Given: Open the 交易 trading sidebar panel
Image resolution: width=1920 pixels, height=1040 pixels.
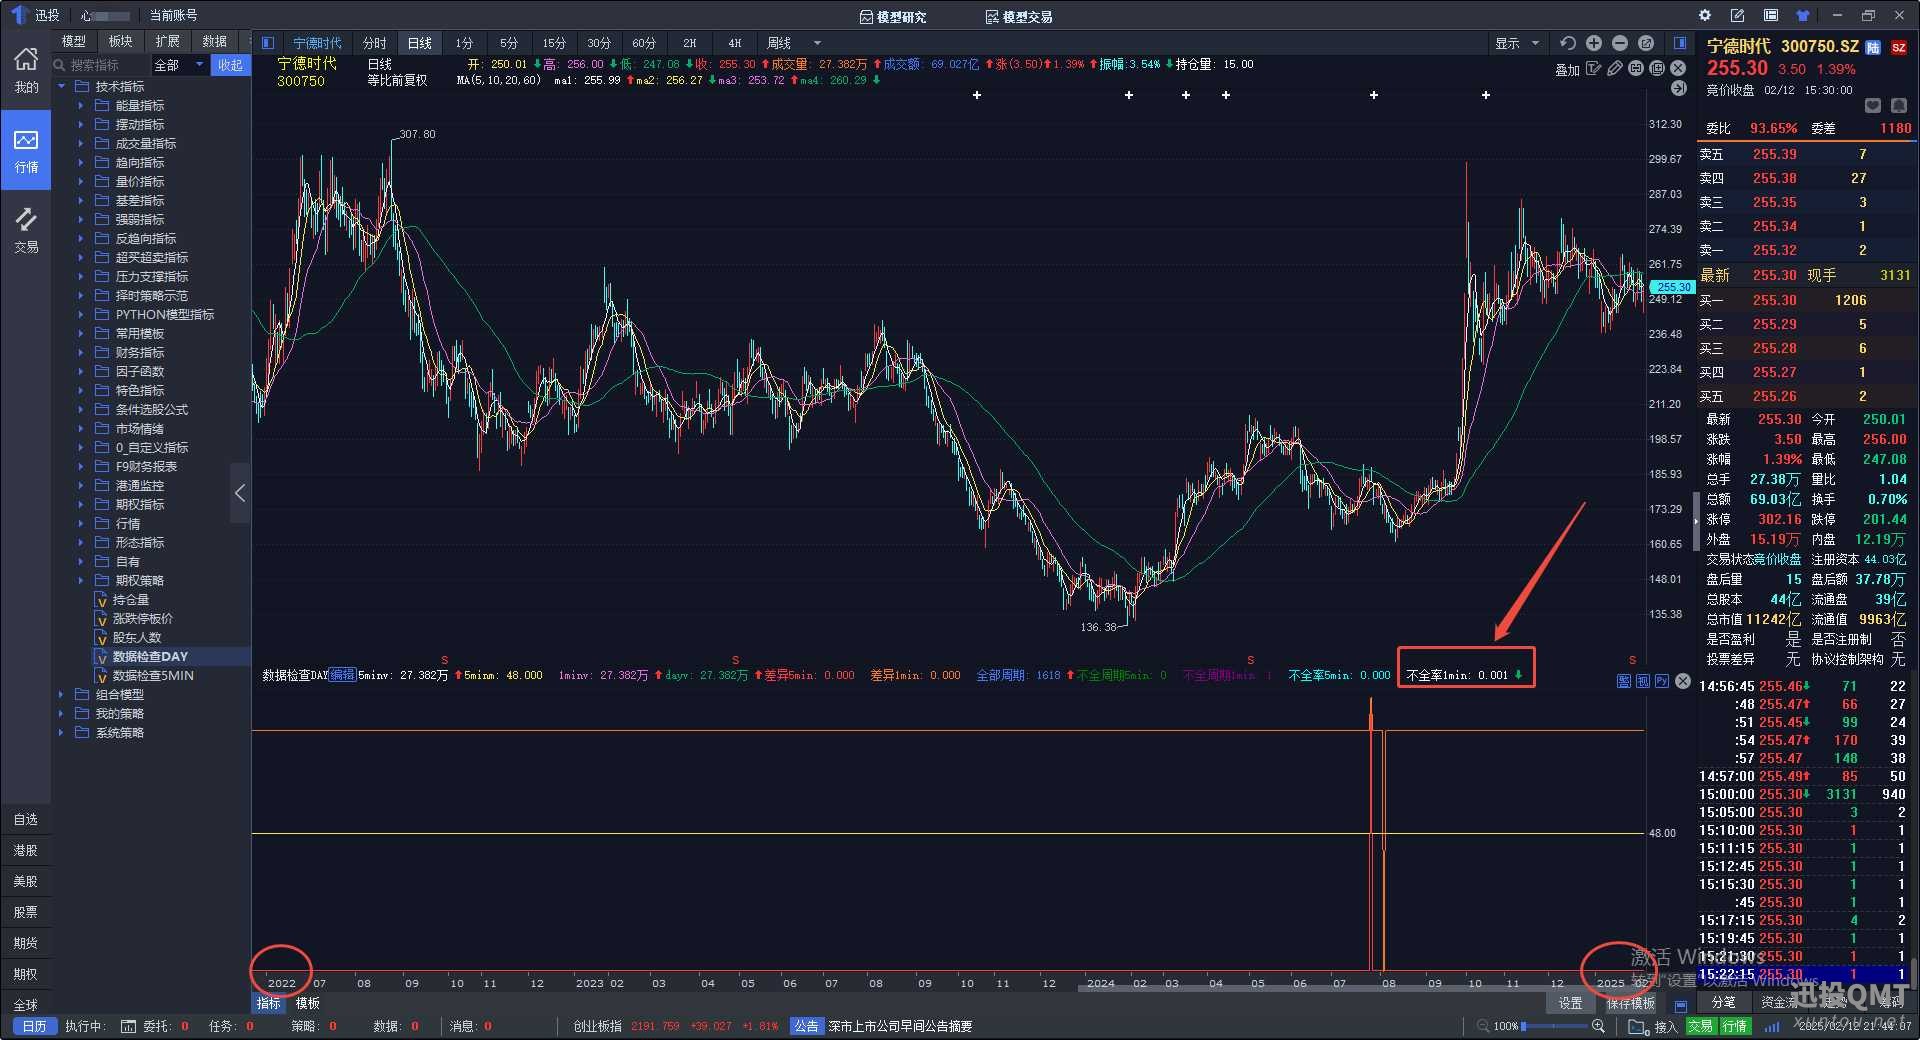Looking at the screenshot, I should 26,230.
